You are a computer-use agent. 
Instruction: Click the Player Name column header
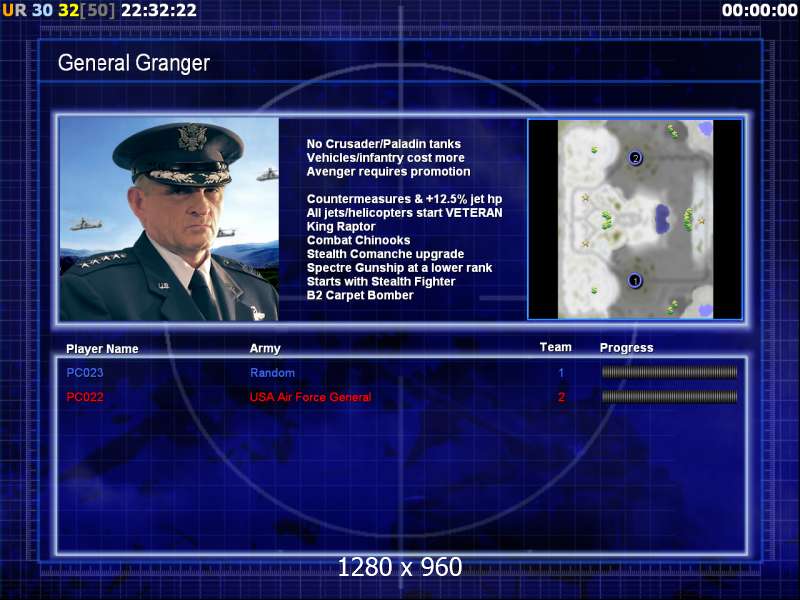[102, 348]
